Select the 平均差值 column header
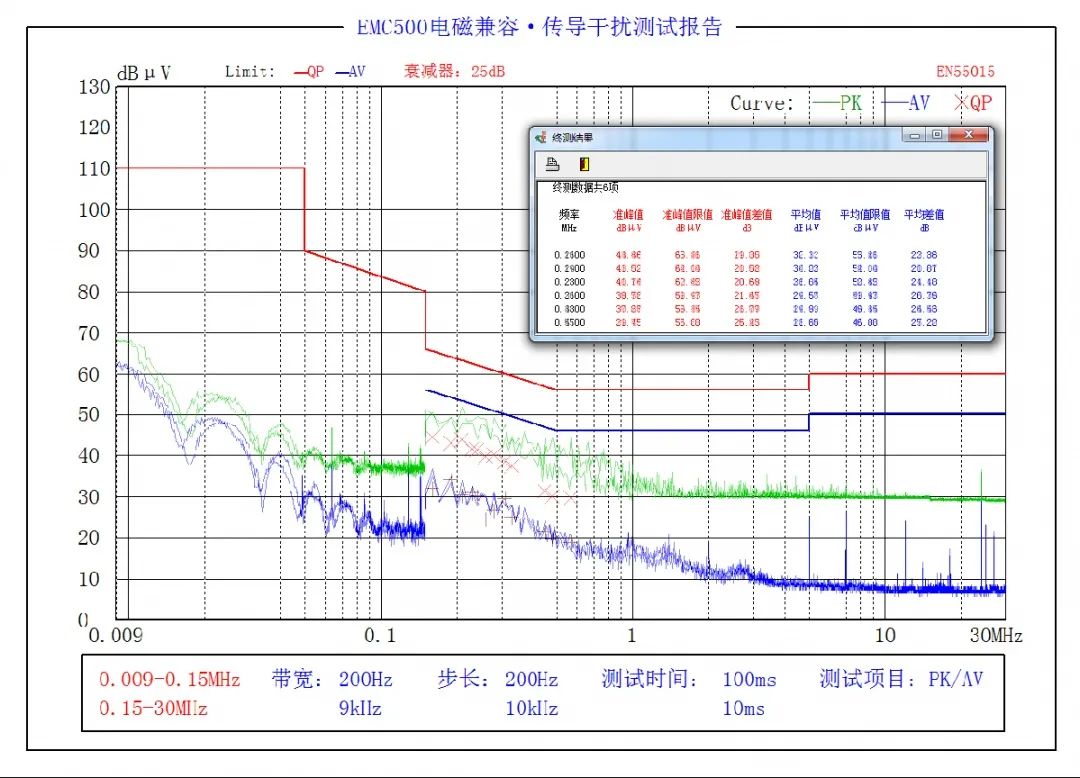Image resolution: width=1080 pixels, height=778 pixels. [x=924, y=214]
